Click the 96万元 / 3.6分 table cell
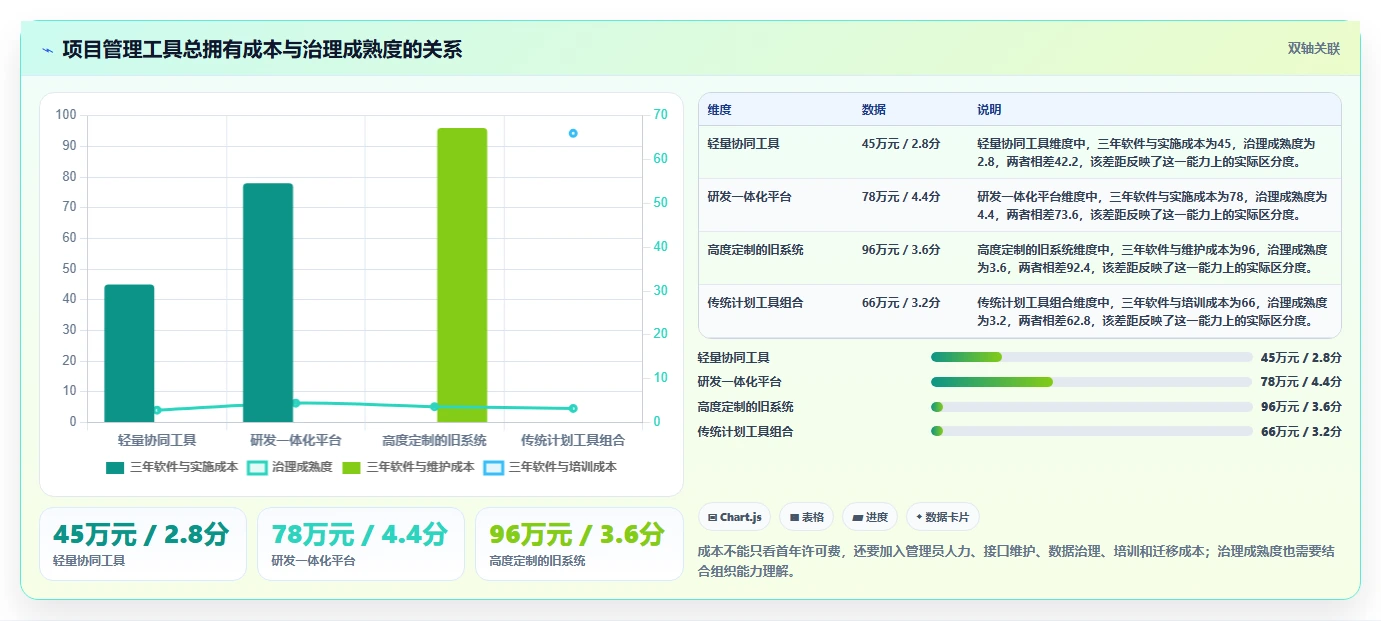Screen dimensions: 1381x621 click(x=901, y=249)
